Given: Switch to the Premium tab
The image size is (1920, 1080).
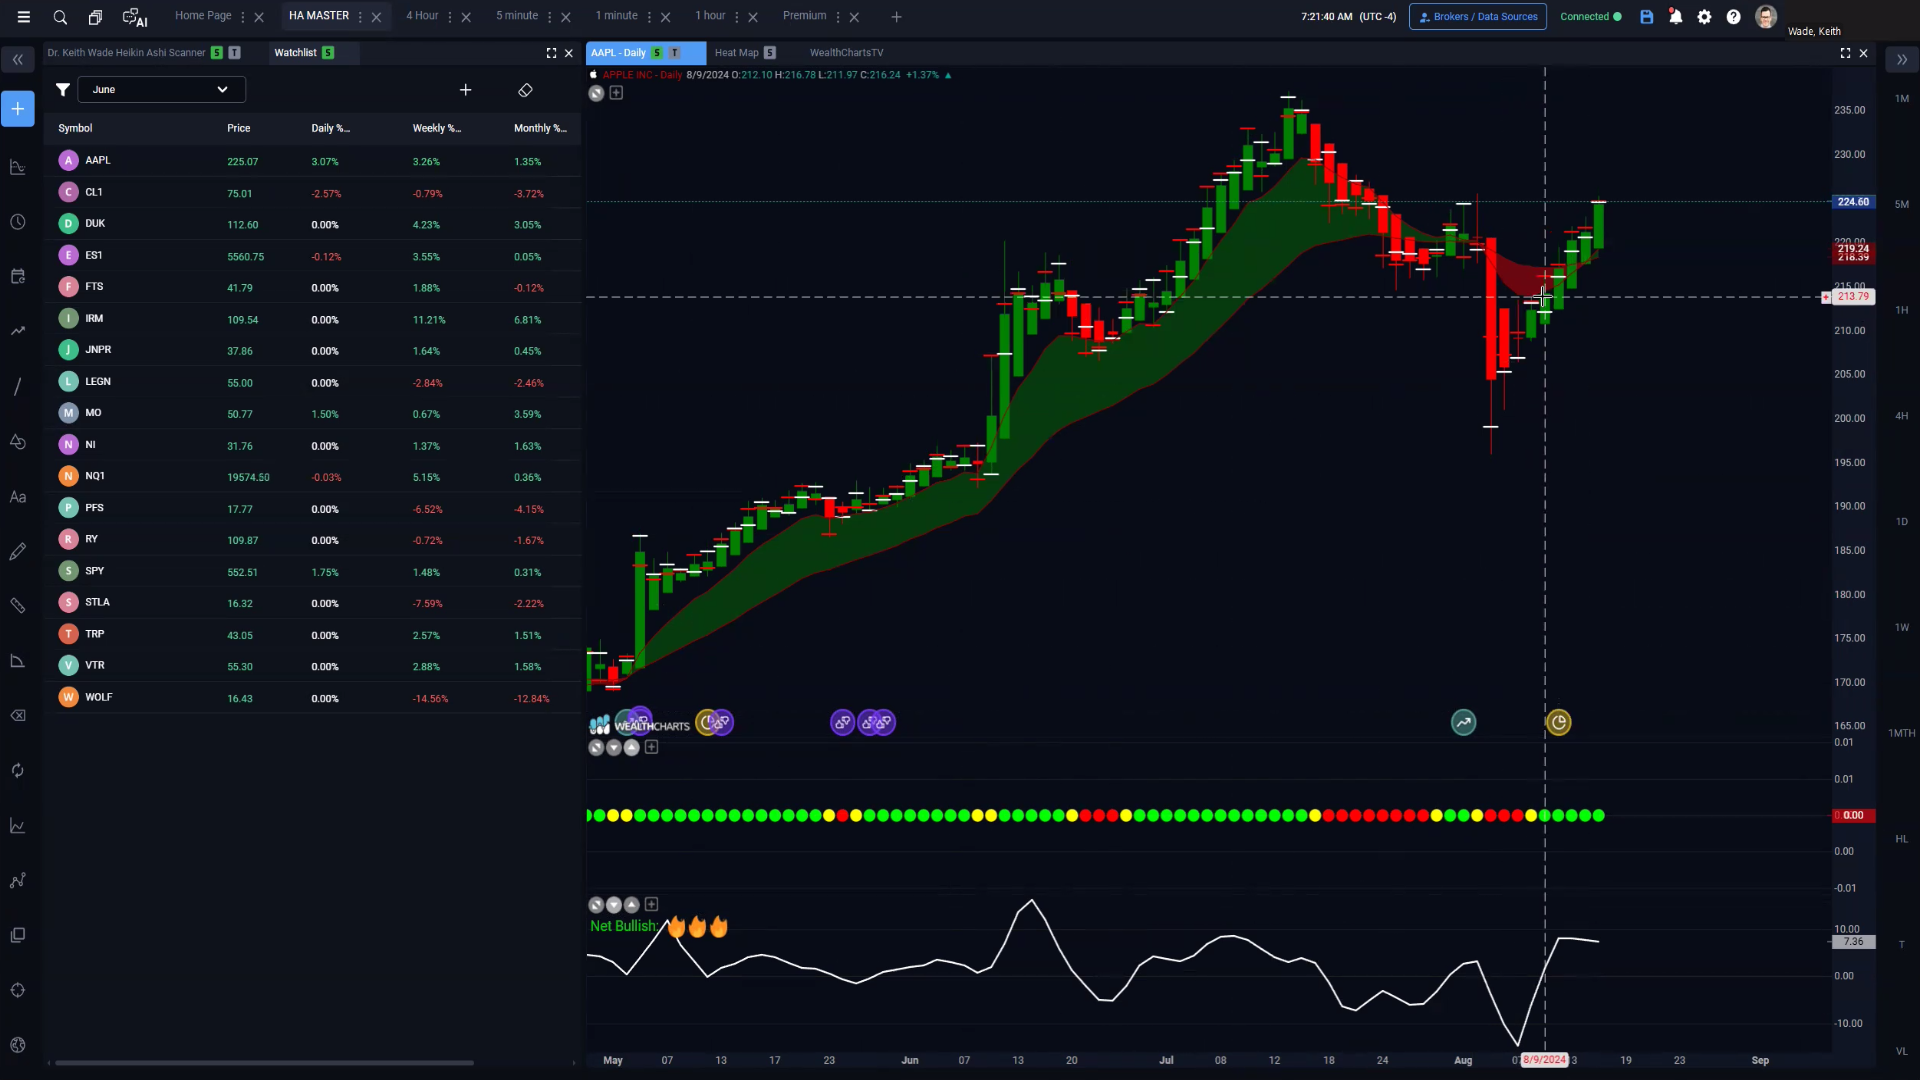Looking at the screenshot, I should [805, 16].
